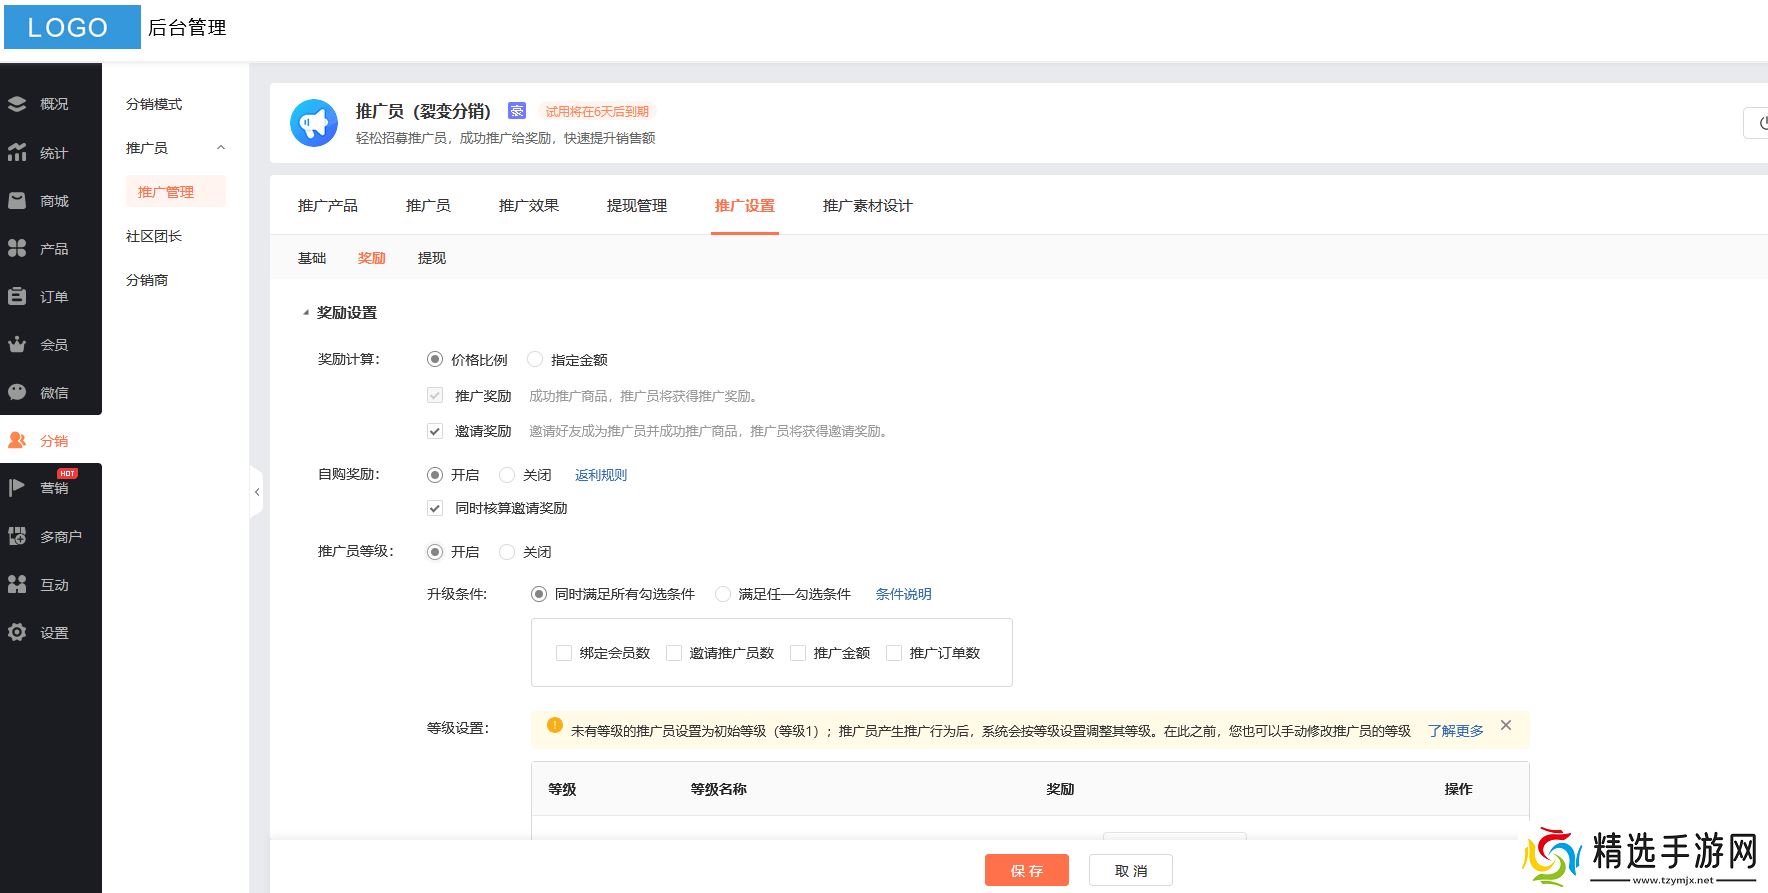Open the 会员 members crown icon
This screenshot has height=893, width=1768.
coord(17,345)
